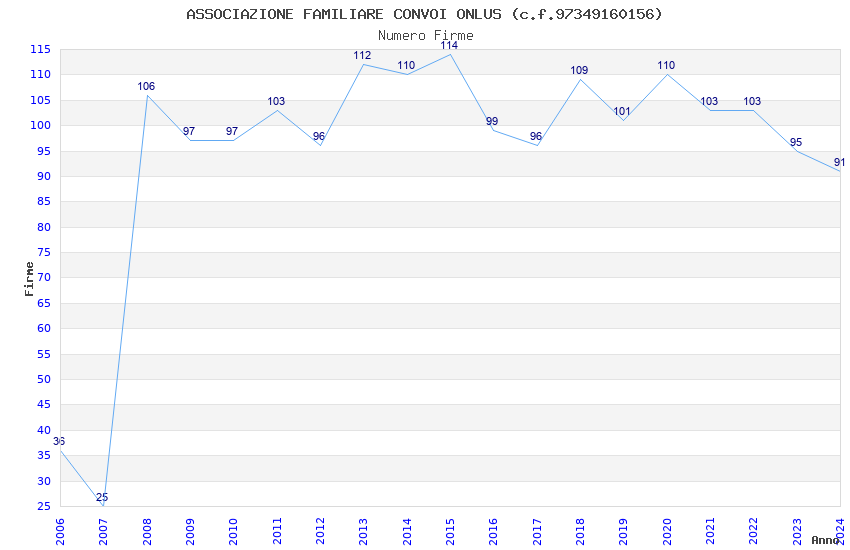Image resolution: width=850 pixels, height=550 pixels.
Task: Select the data point labeled 25
Action: point(102,497)
